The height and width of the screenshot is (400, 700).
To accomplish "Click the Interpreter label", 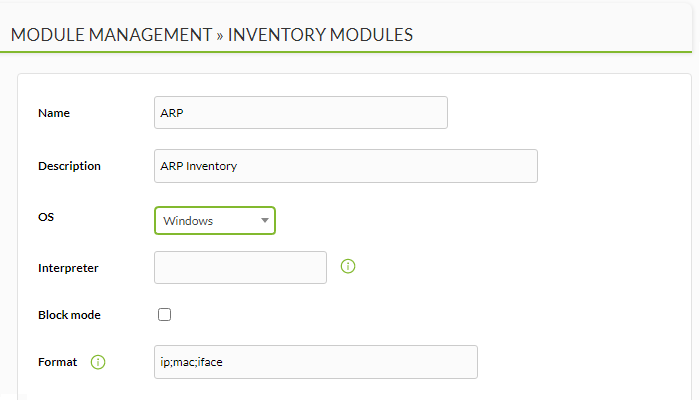I will pos(68,268).
